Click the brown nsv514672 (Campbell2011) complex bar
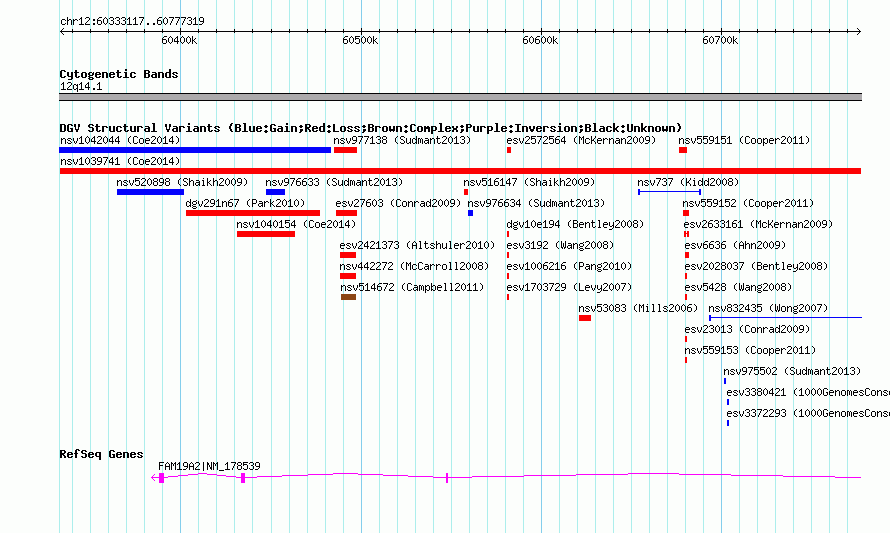 click(x=349, y=297)
